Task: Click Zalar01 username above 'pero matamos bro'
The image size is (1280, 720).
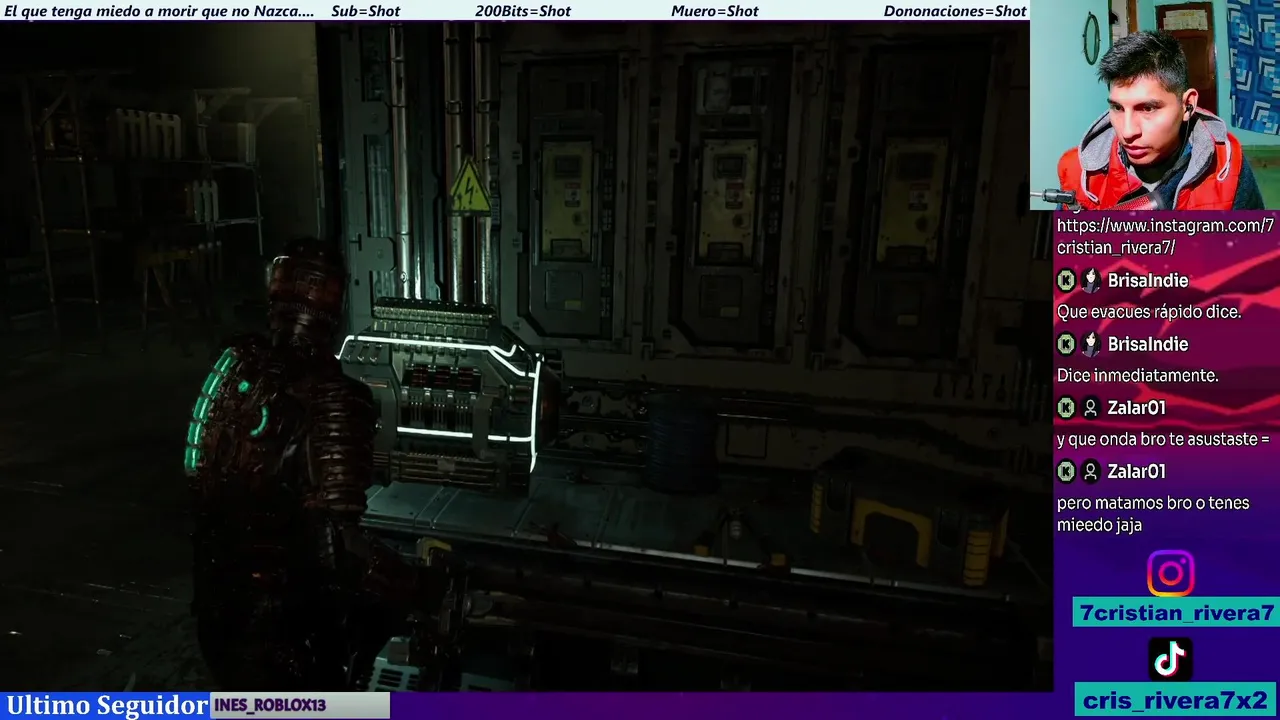Action: click(1136, 471)
